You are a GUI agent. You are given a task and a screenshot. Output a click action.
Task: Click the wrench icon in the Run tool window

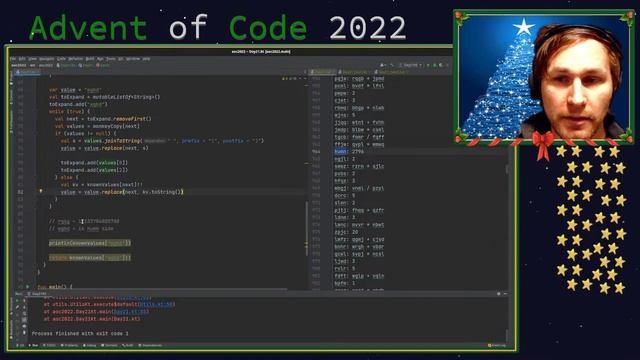point(17,307)
